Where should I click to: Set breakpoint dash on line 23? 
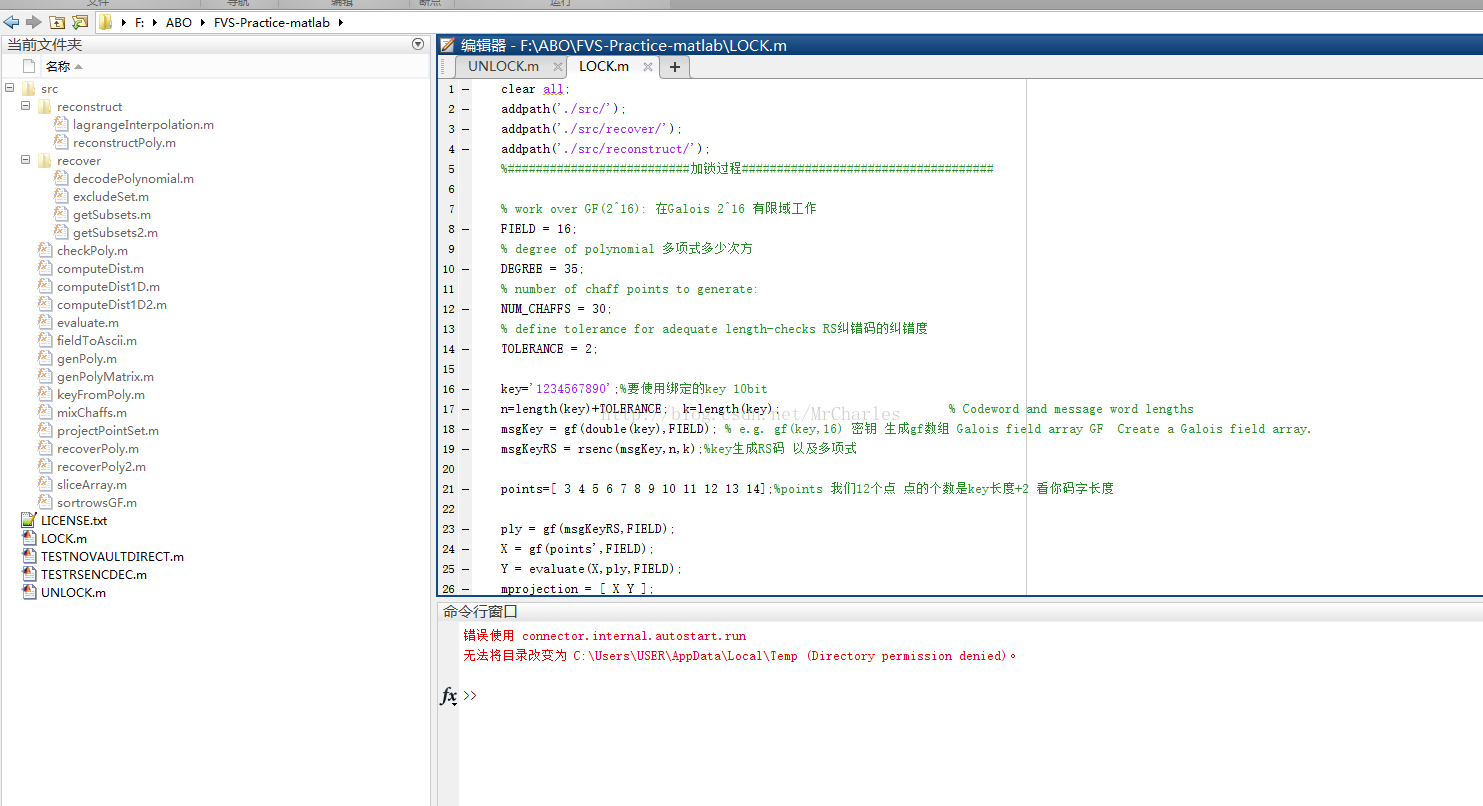click(x=466, y=529)
